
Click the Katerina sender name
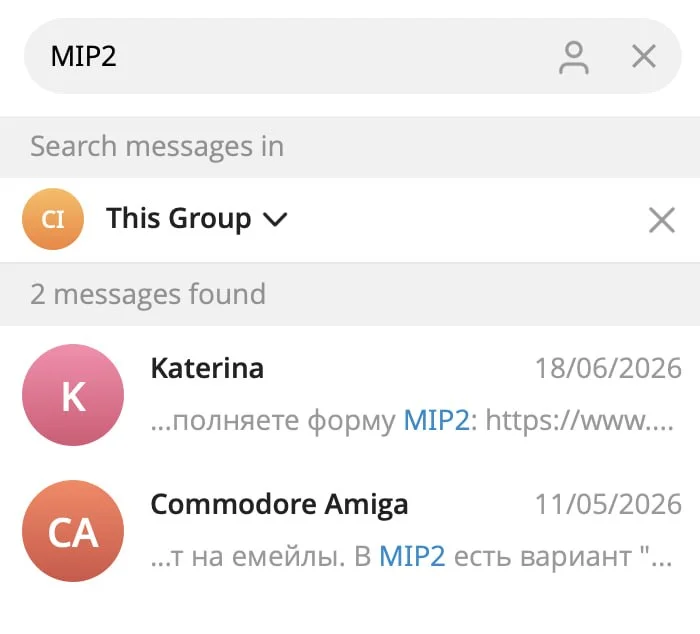(x=207, y=368)
